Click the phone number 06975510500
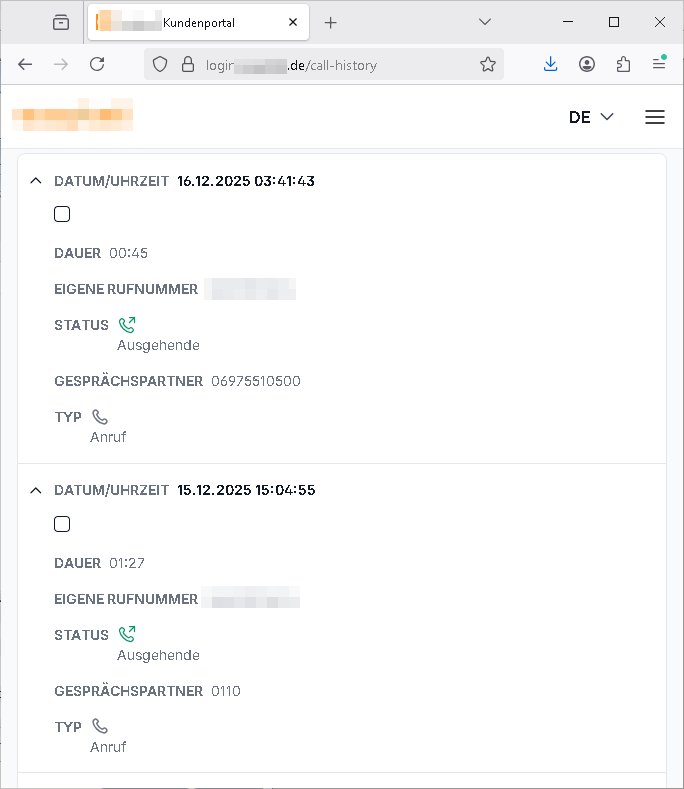 tap(256, 381)
